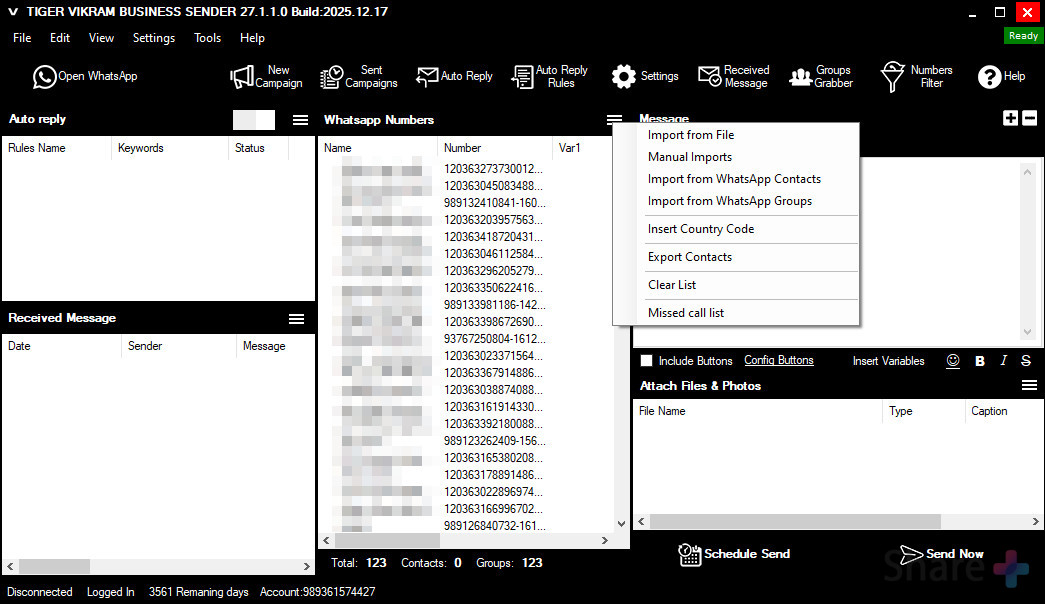Open Help from the toolbar
Screen dimensions: 1045x604
click(1002, 77)
